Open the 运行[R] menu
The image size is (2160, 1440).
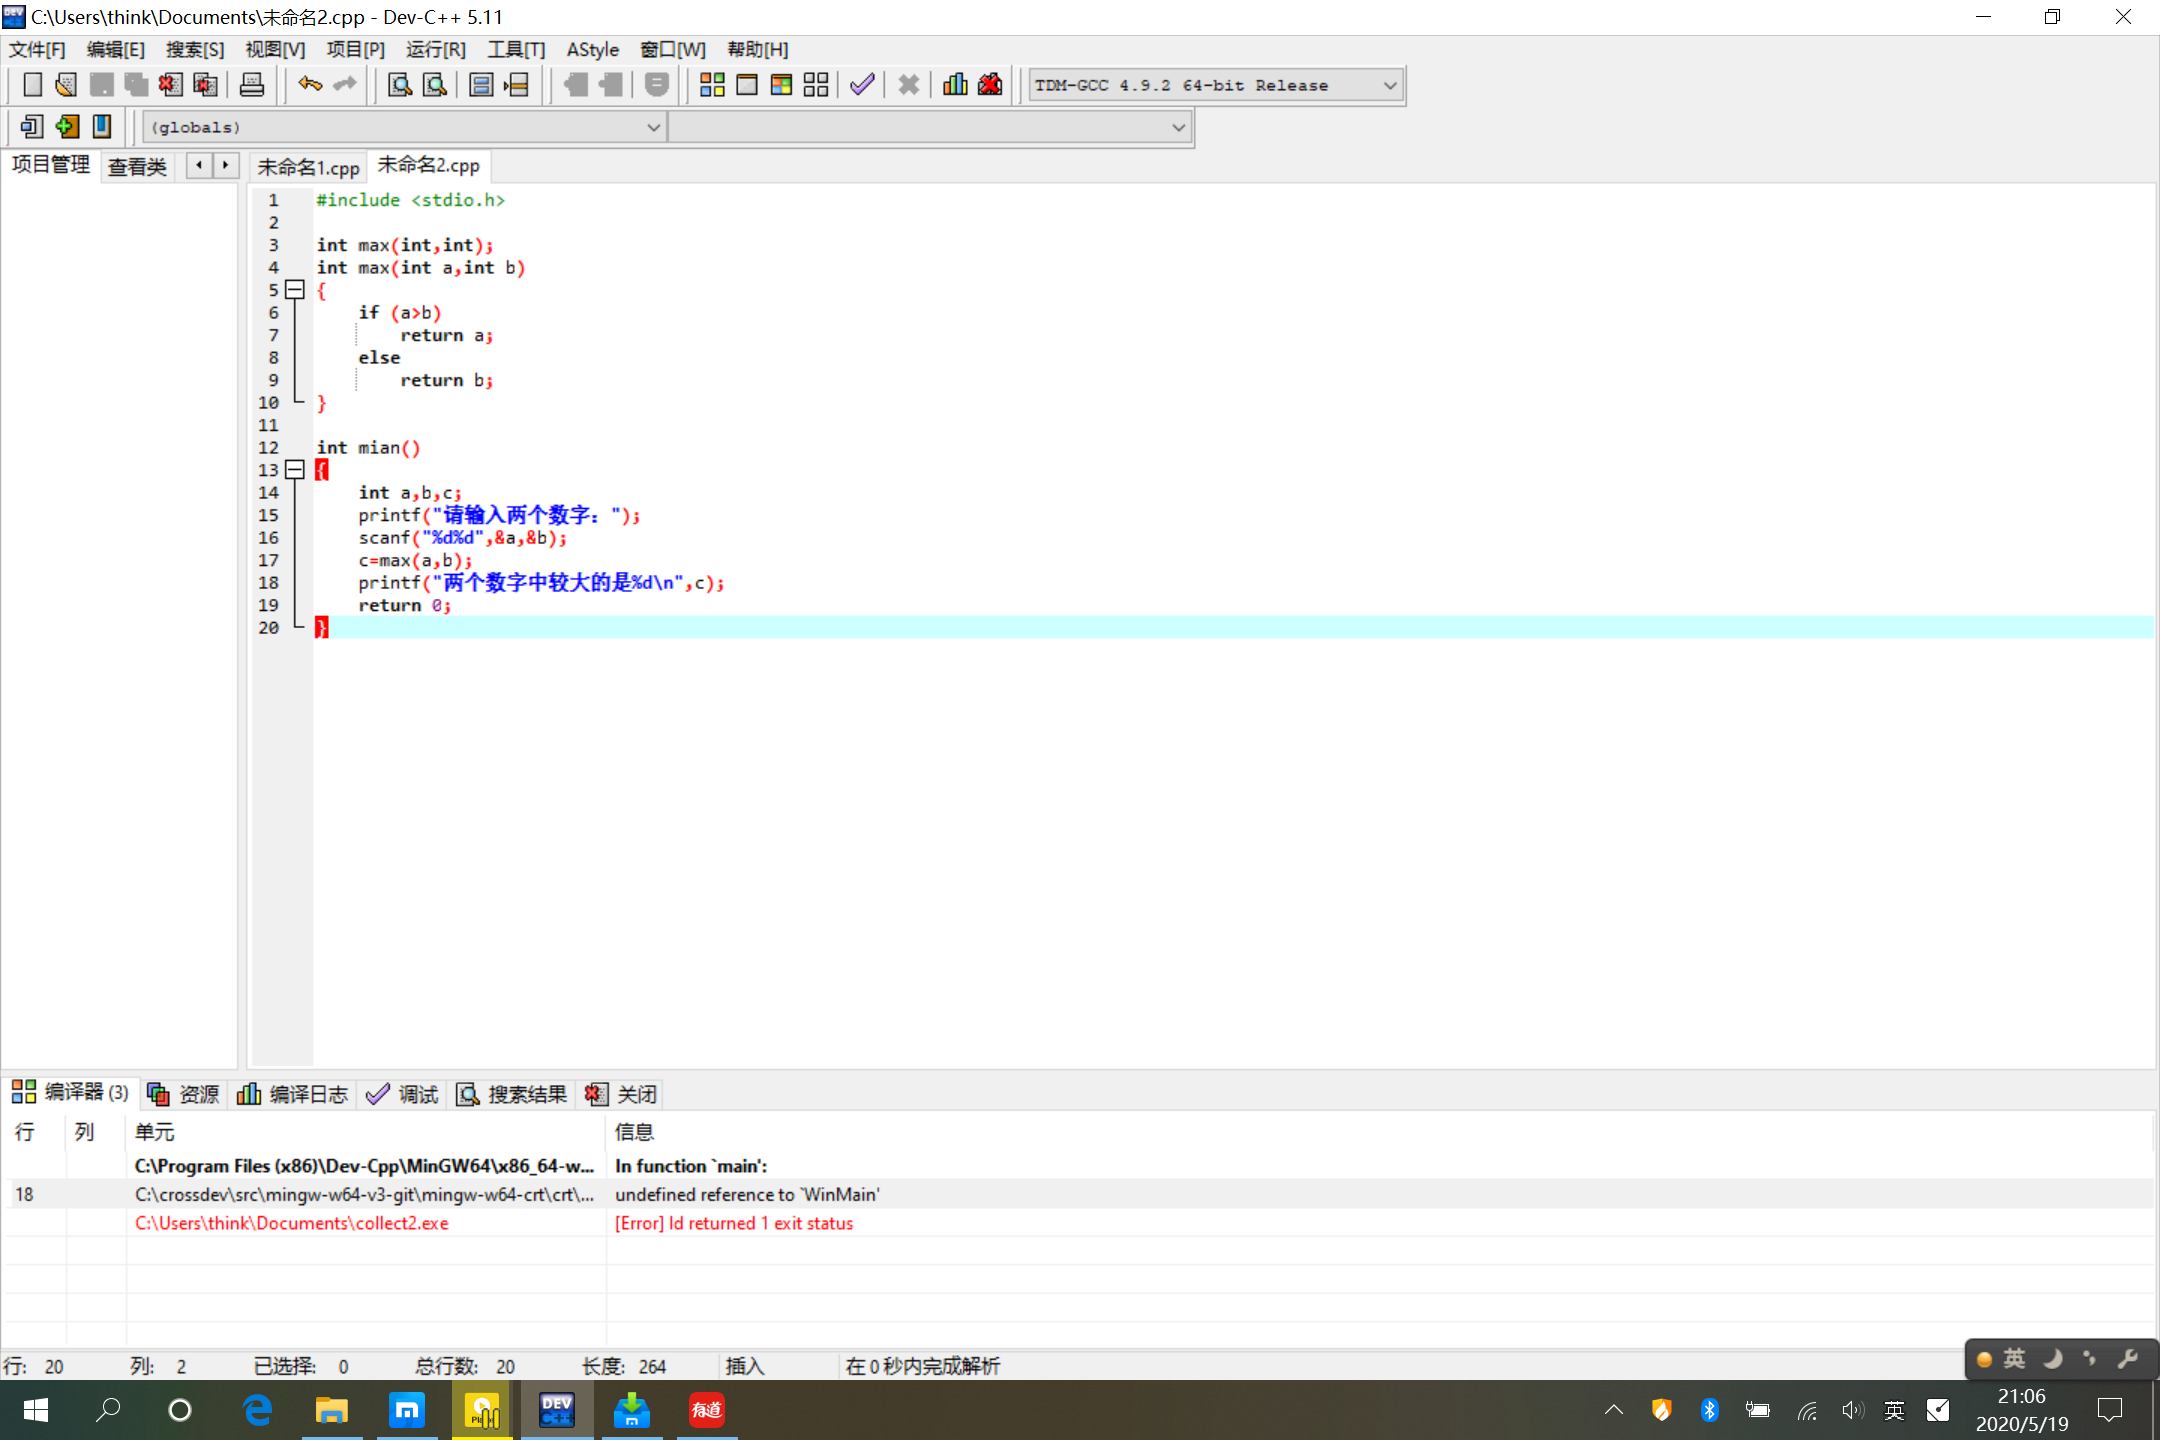pos(436,50)
